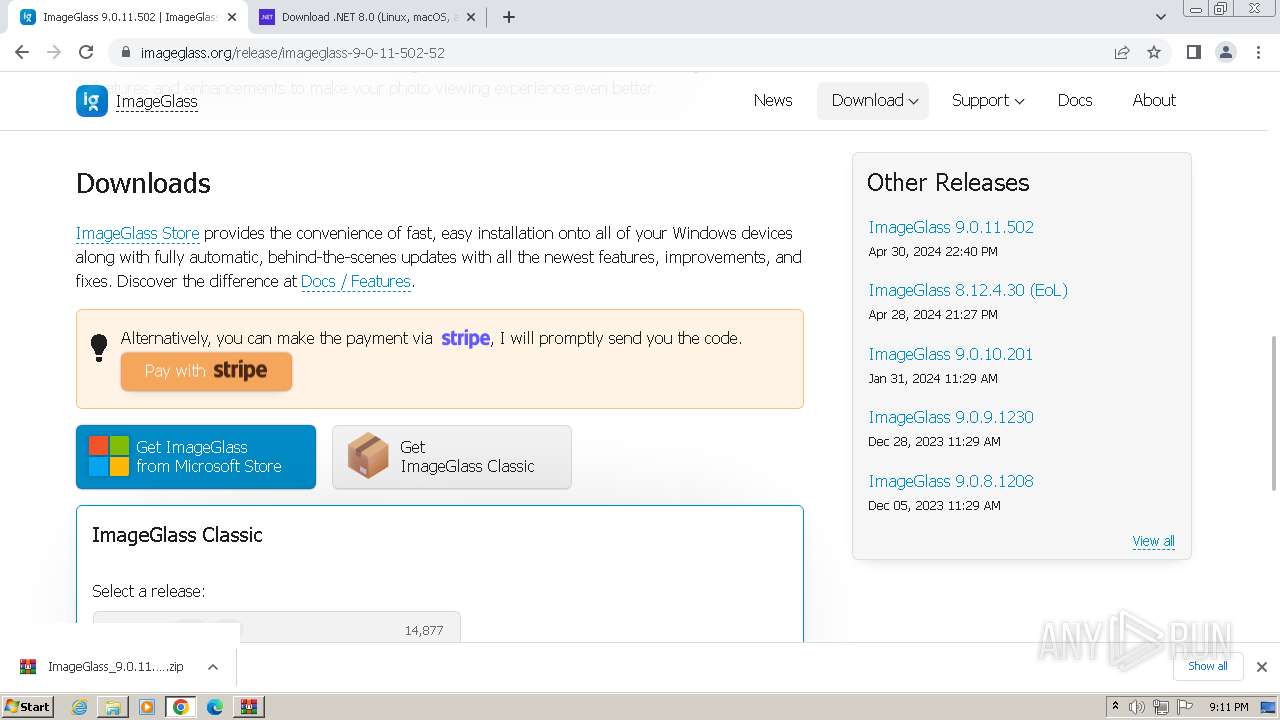Follow the ImageGlass Store link
Image resolution: width=1280 pixels, height=720 pixels.
point(138,233)
